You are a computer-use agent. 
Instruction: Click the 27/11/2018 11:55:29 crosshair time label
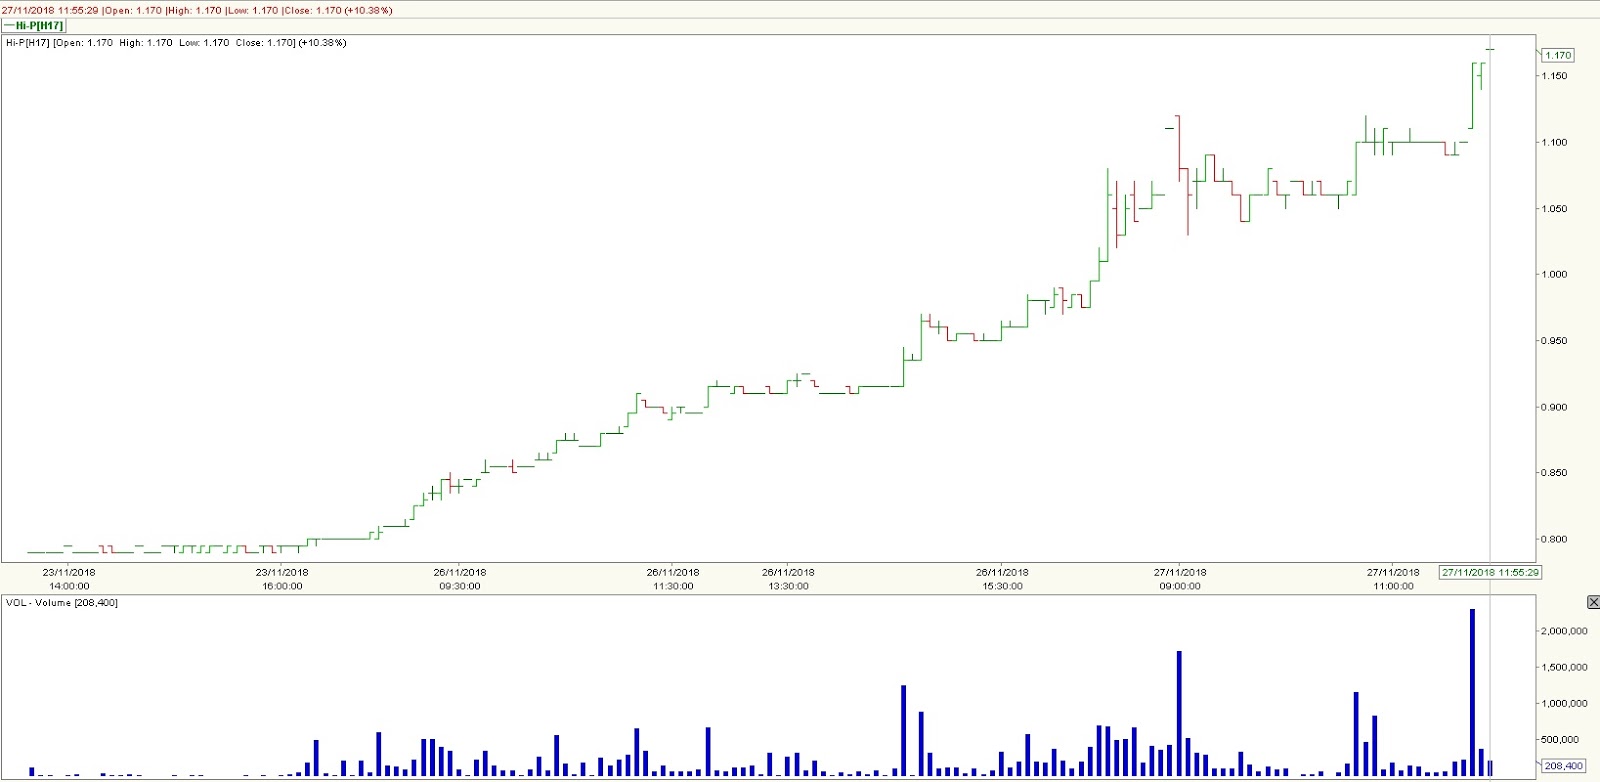tap(1490, 573)
